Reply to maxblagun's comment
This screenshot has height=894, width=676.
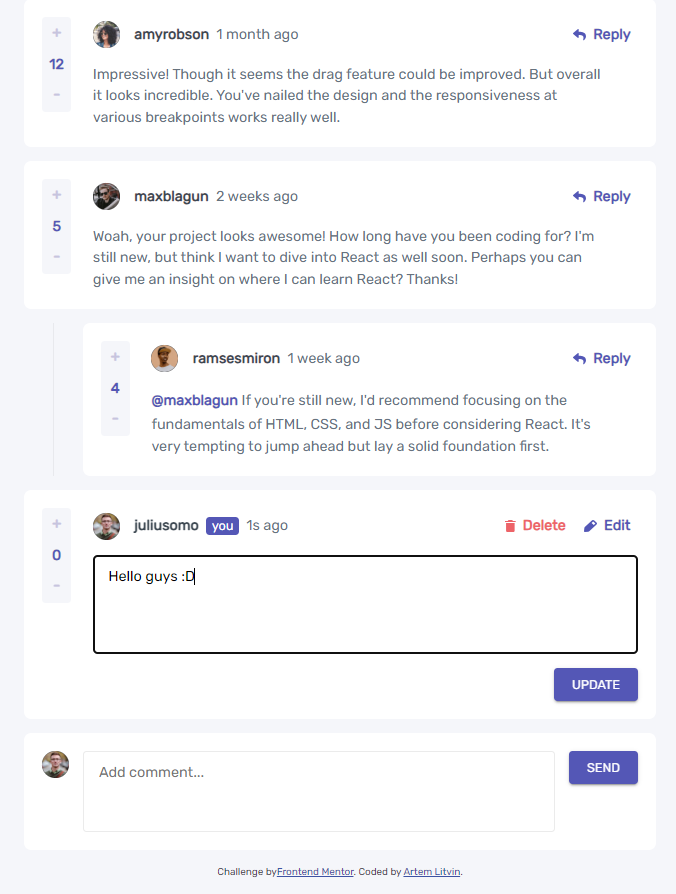coord(601,196)
